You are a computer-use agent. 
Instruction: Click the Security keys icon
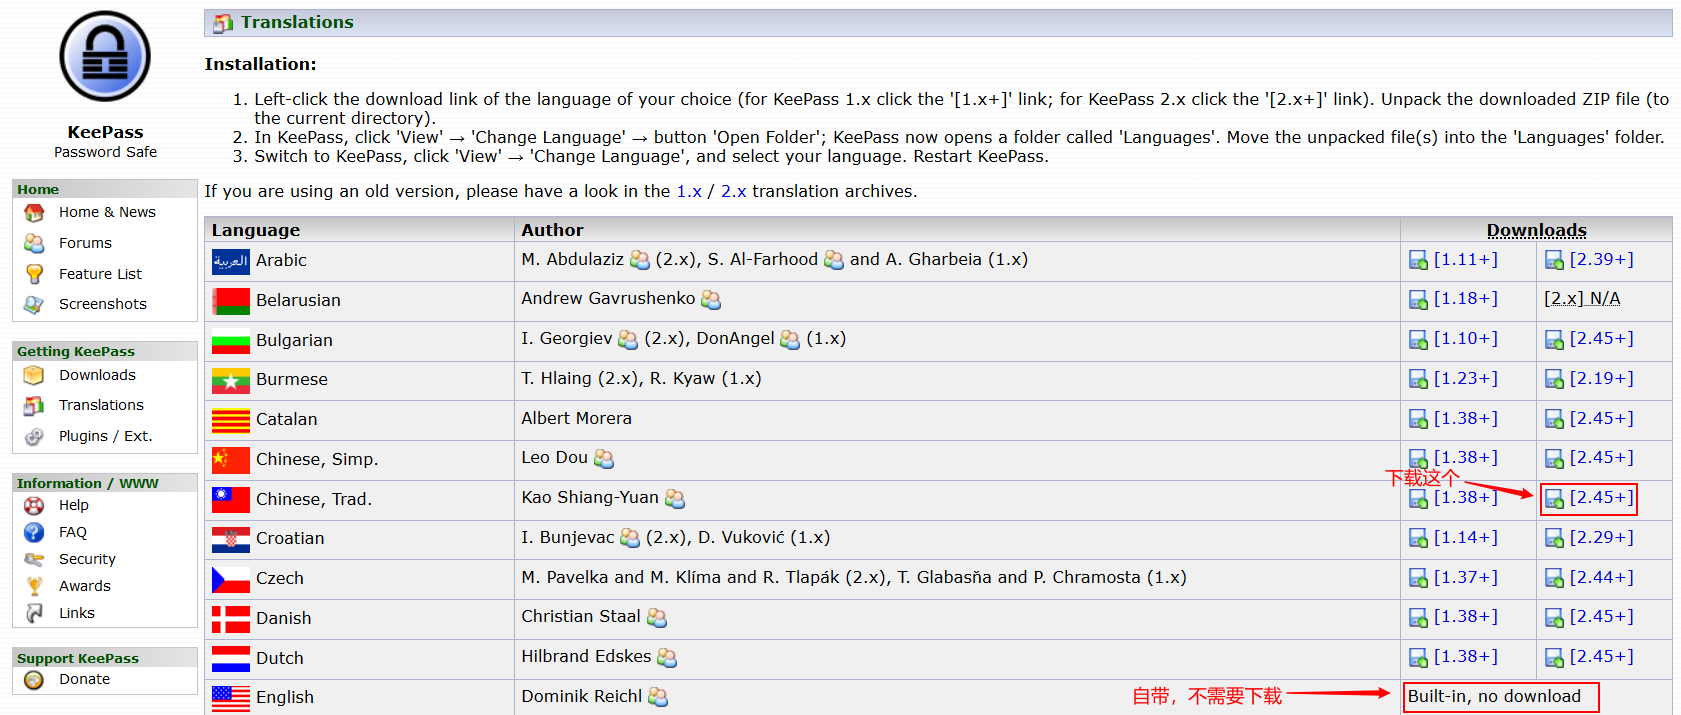pyautogui.click(x=34, y=559)
